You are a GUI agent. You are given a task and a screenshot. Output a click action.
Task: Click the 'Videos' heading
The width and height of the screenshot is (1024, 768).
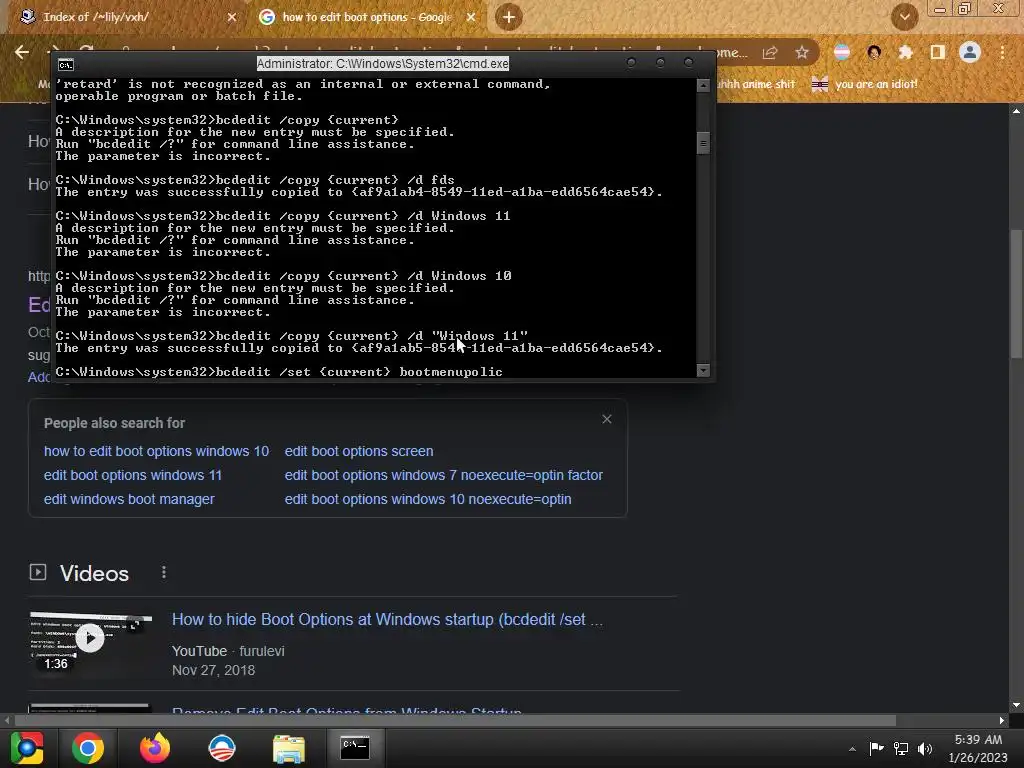point(94,573)
